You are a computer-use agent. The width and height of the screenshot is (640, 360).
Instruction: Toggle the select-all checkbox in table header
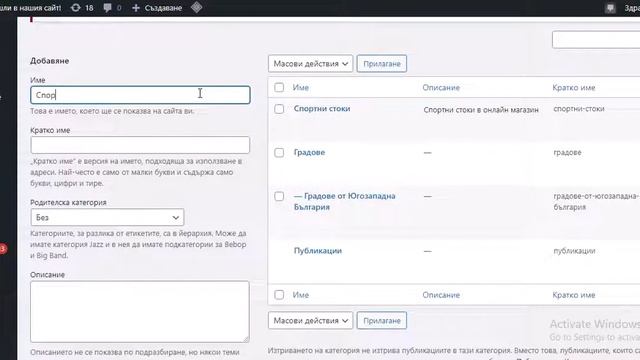pyautogui.click(x=279, y=87)
